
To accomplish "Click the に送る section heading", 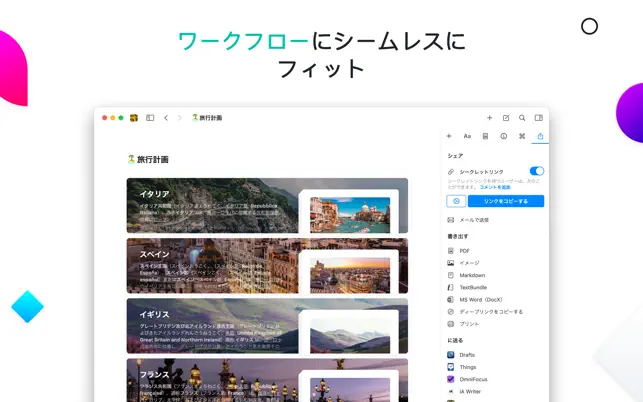I will 455,340.
